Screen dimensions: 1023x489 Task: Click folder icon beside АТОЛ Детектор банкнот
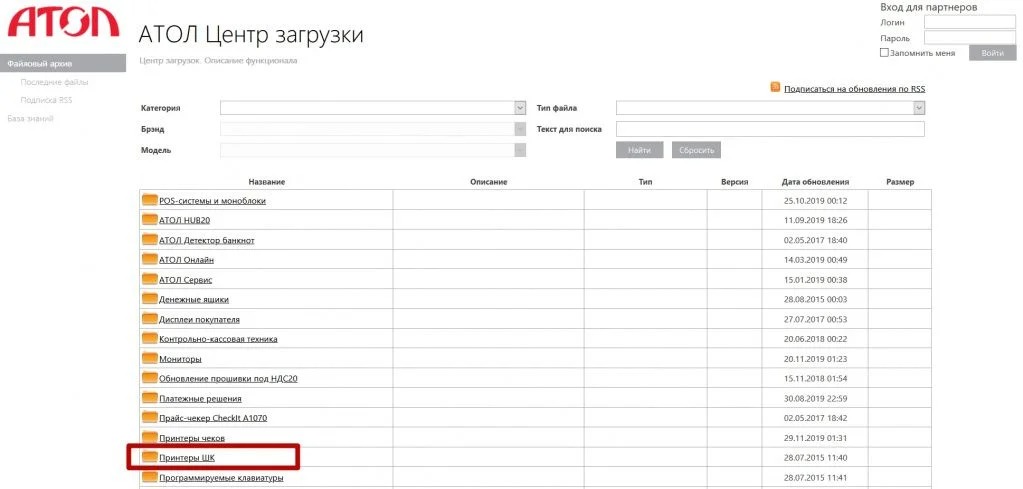point(150,239)
